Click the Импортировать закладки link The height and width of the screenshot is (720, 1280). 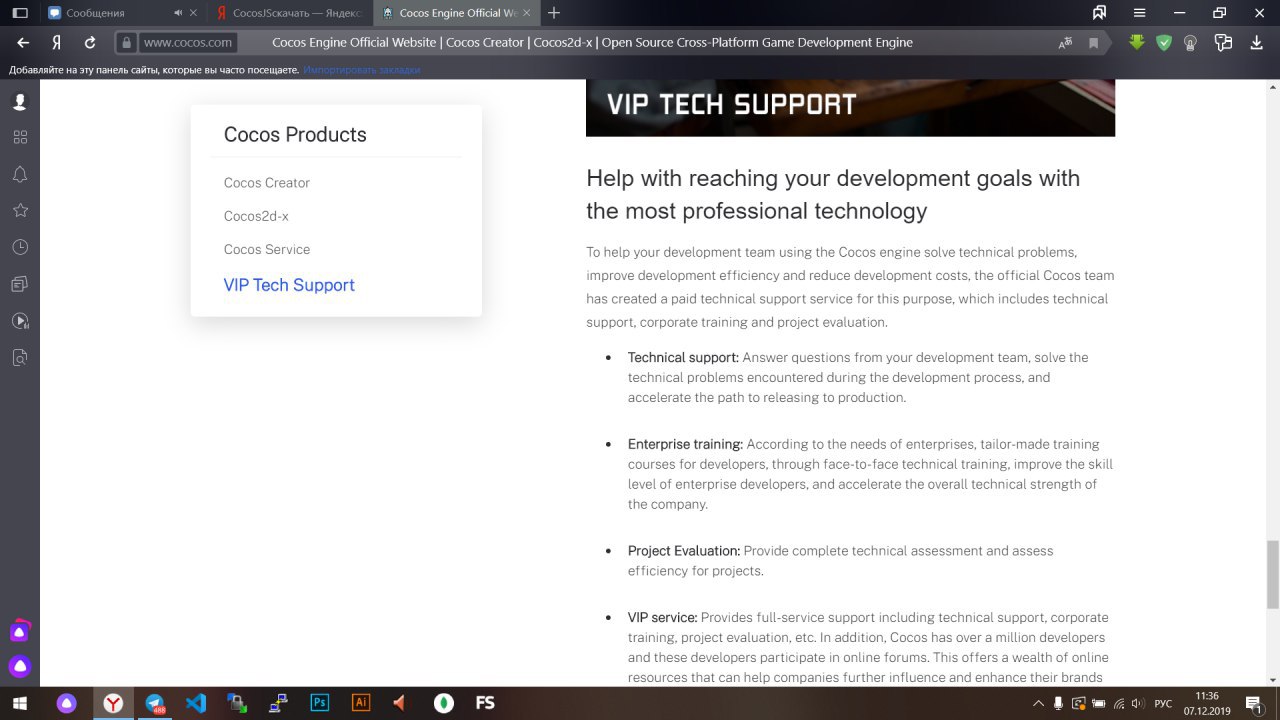(x=361, y=70)
